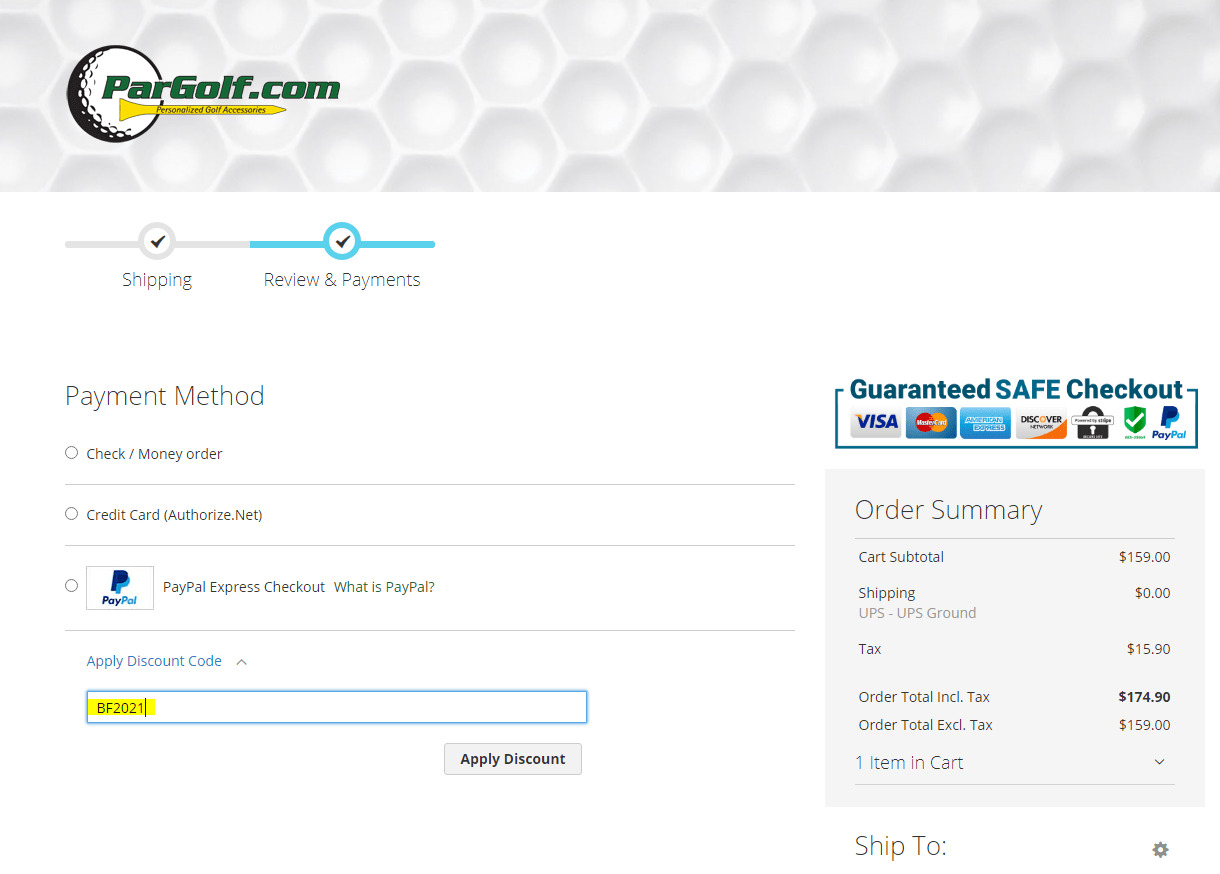Expand the 1 Item in Cart summary
The image size is (1220, 874).
click(x=909, y=762)
